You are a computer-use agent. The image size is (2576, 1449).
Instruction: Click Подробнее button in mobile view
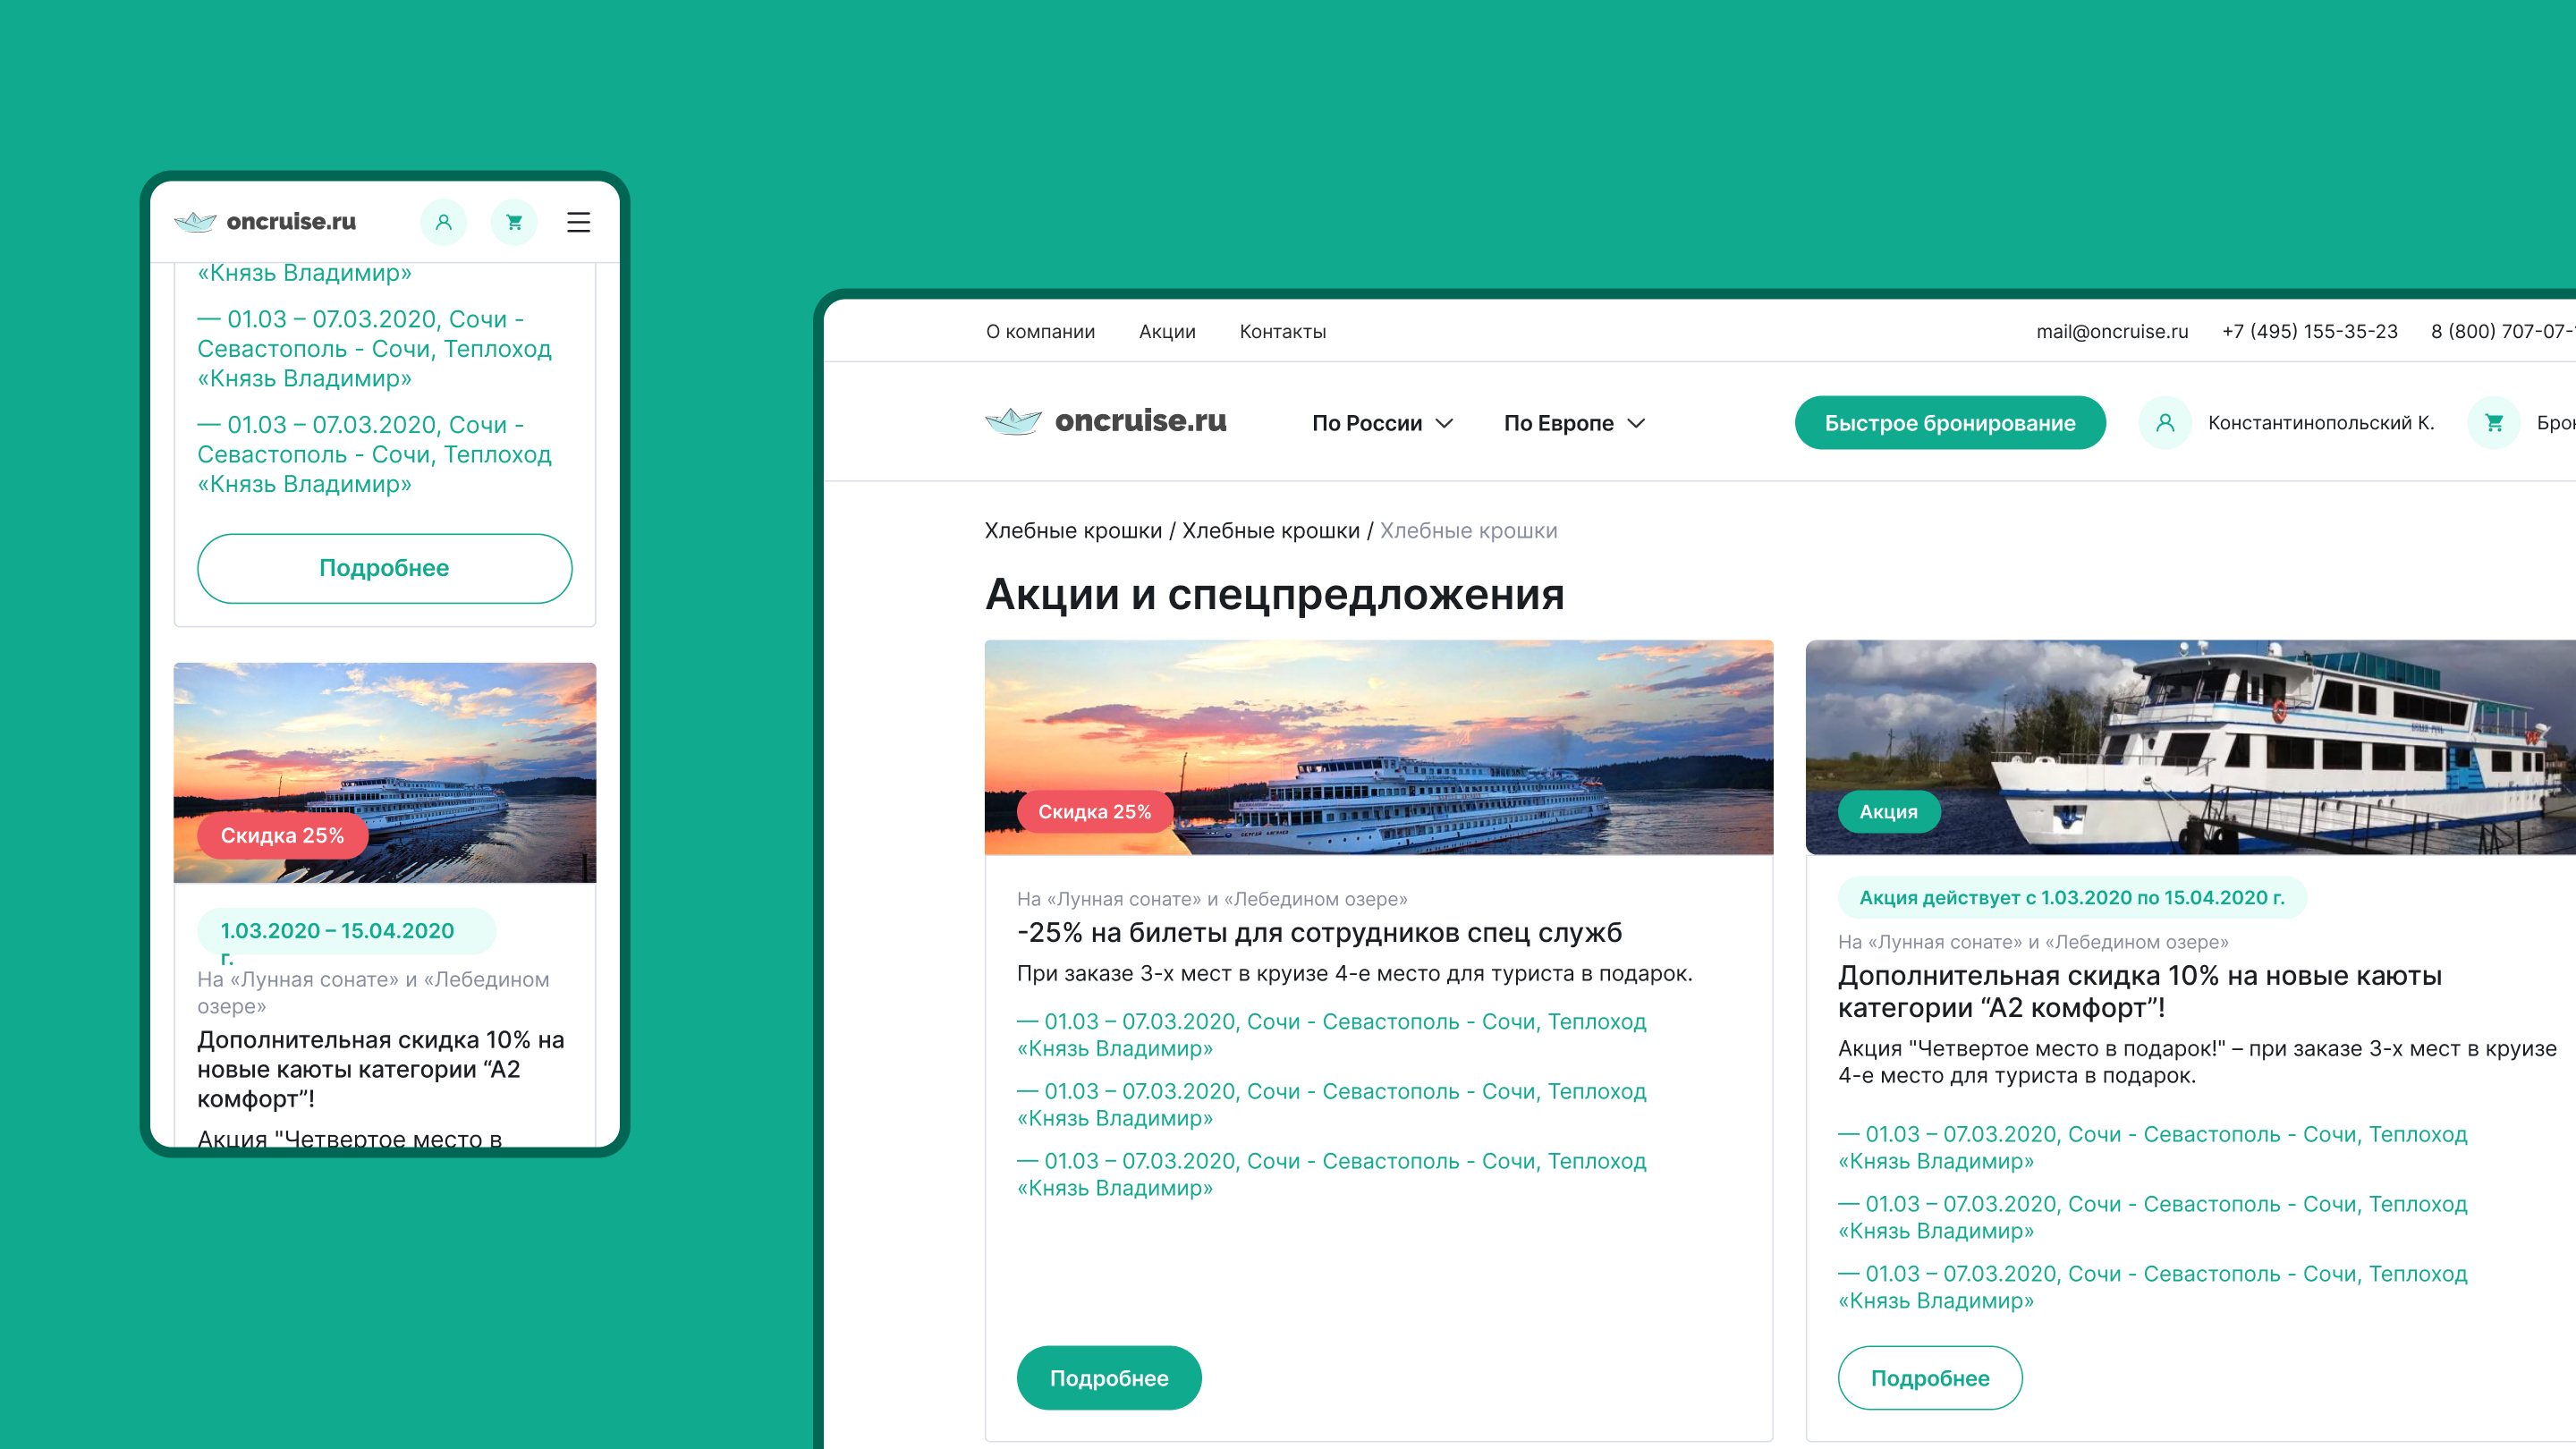tap(385, 568)
